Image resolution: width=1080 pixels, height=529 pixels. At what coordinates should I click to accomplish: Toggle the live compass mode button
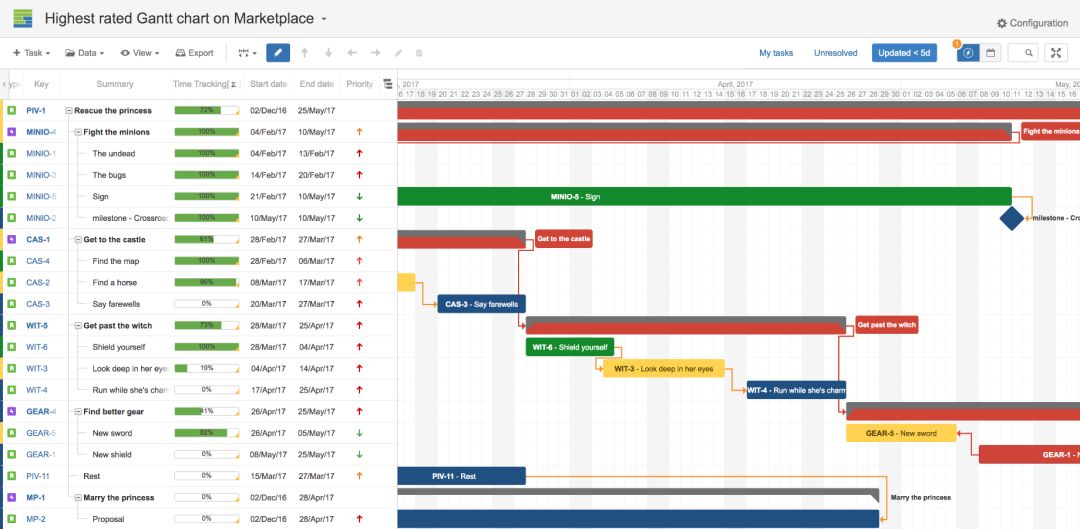(x=968, y=53)
